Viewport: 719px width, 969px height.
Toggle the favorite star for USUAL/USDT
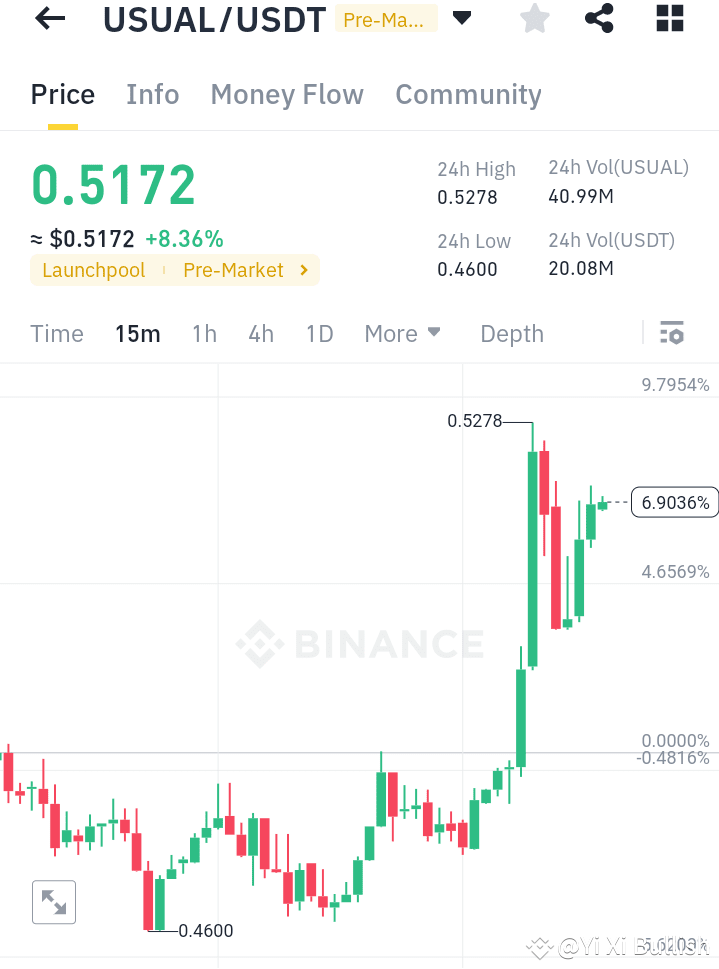click(534, 19)
